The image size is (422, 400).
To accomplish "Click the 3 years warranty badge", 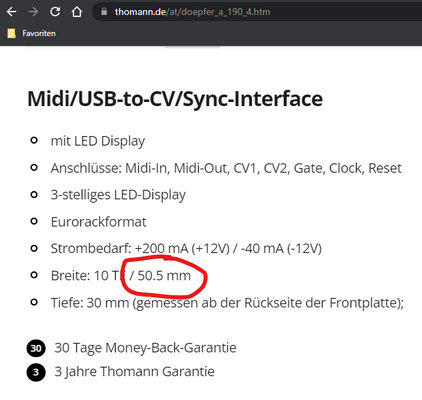I will point(36,372).
